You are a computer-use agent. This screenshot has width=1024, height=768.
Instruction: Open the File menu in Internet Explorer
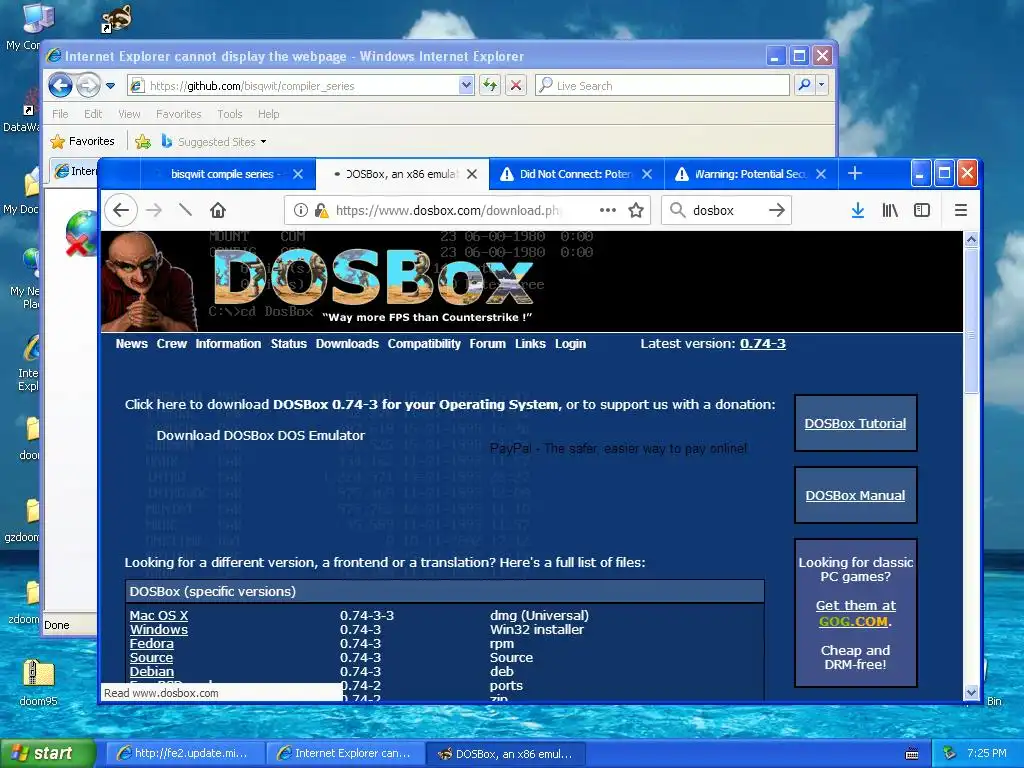click(60, 114)
